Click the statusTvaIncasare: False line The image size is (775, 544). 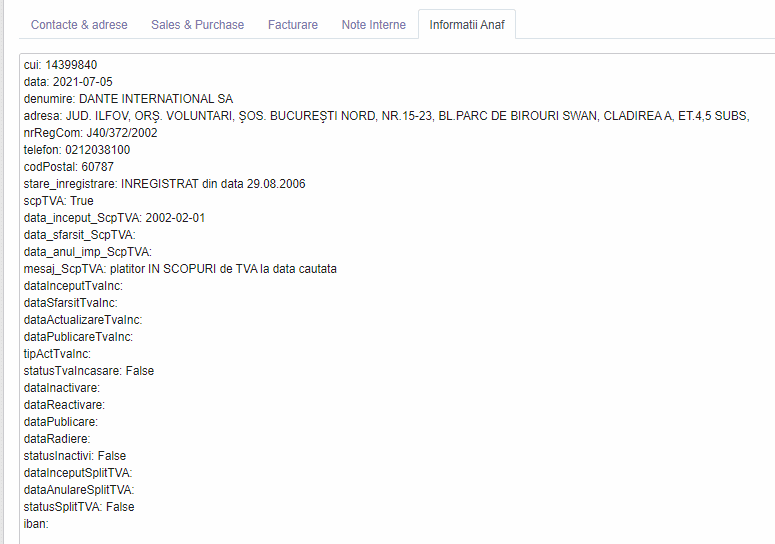click(x=88, y=371)
